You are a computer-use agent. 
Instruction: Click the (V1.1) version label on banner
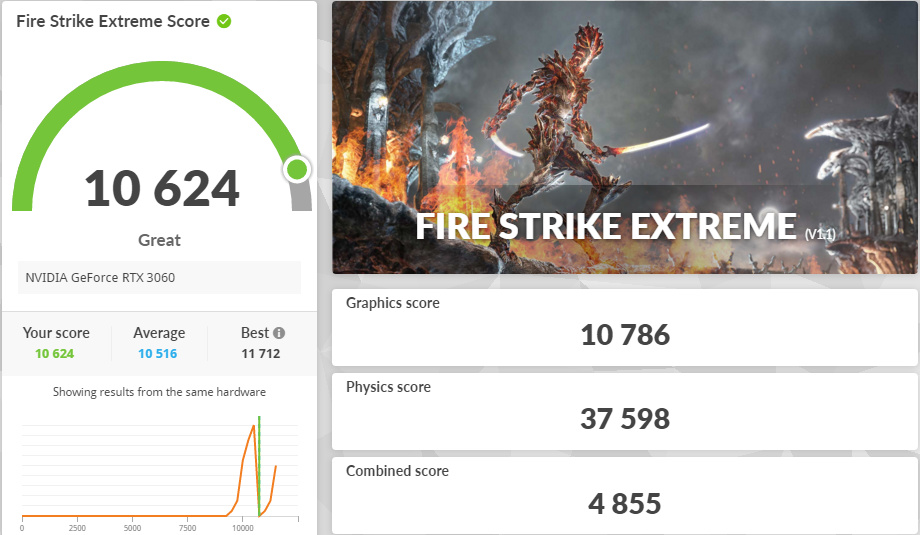pos(820,234)
